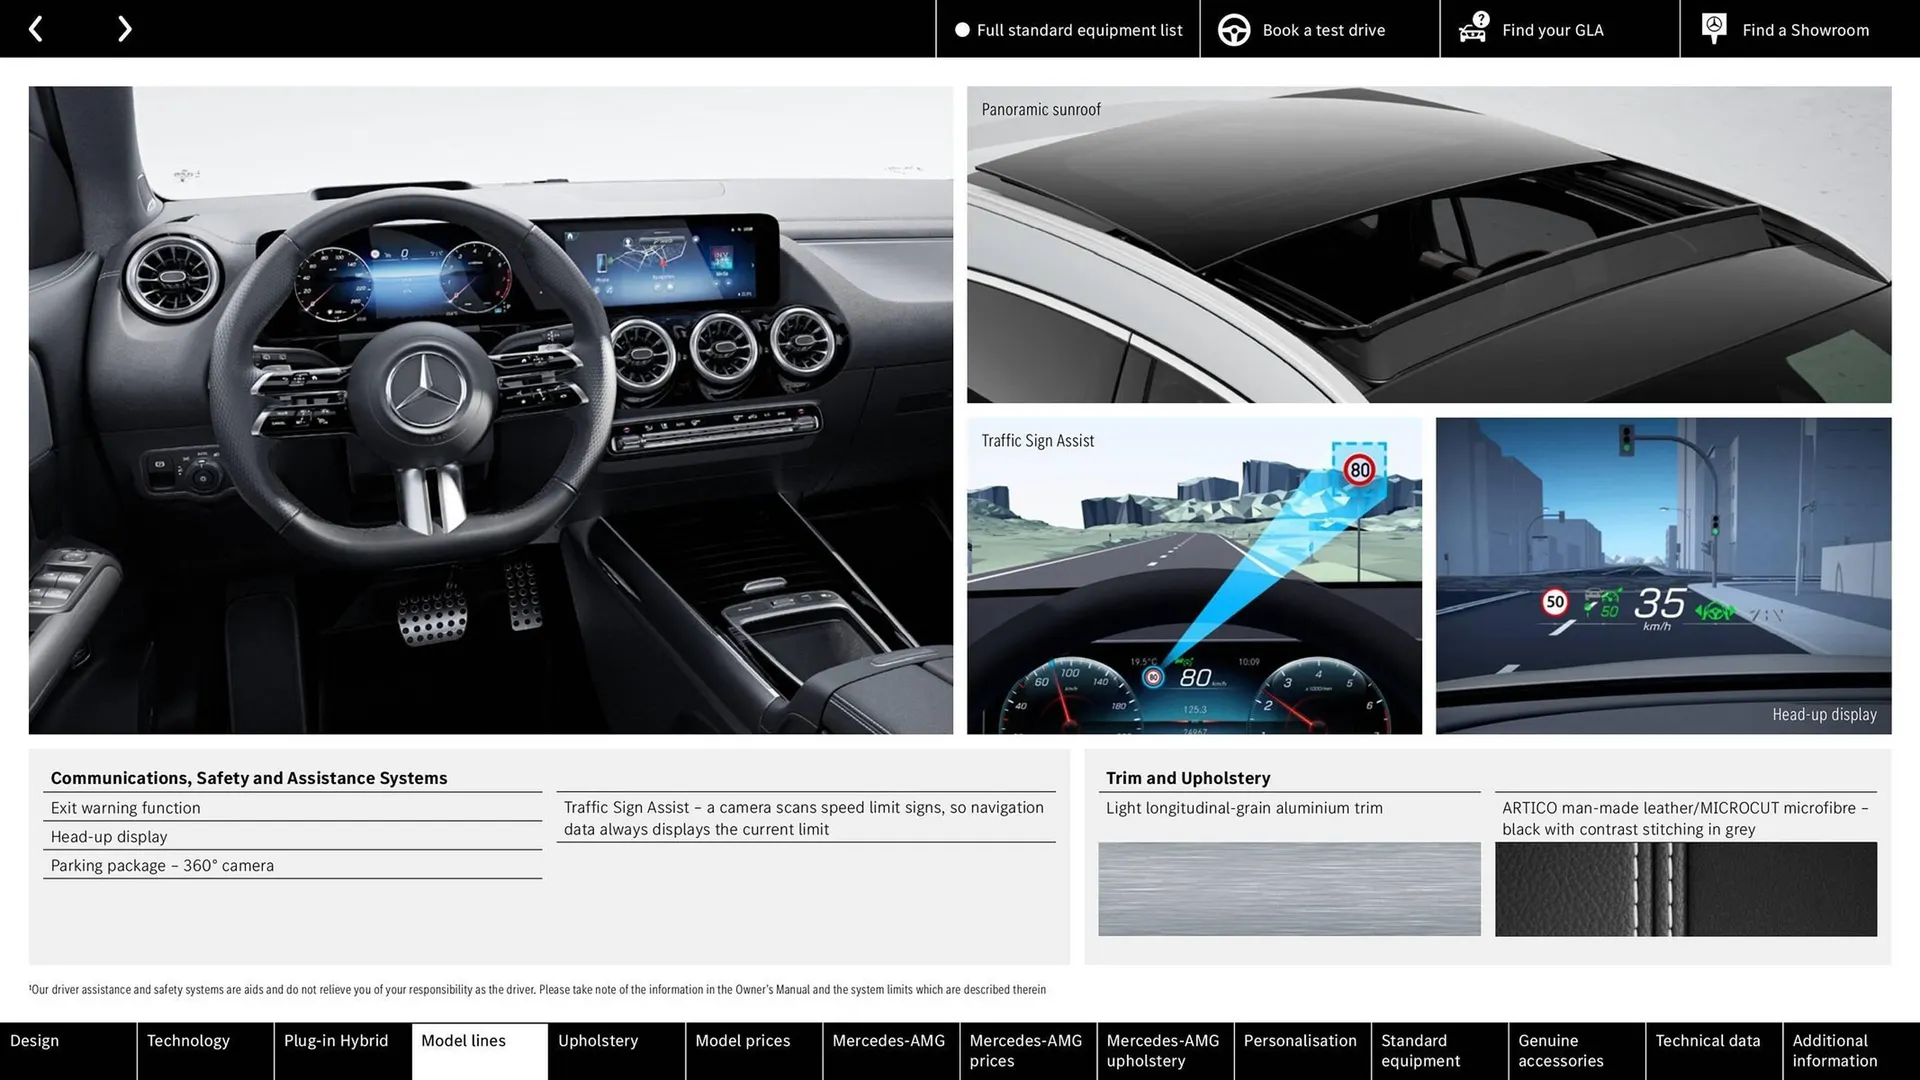Open the Traffic Sign Assist image
The image size is (1920, 1080).
(1193, 577)
